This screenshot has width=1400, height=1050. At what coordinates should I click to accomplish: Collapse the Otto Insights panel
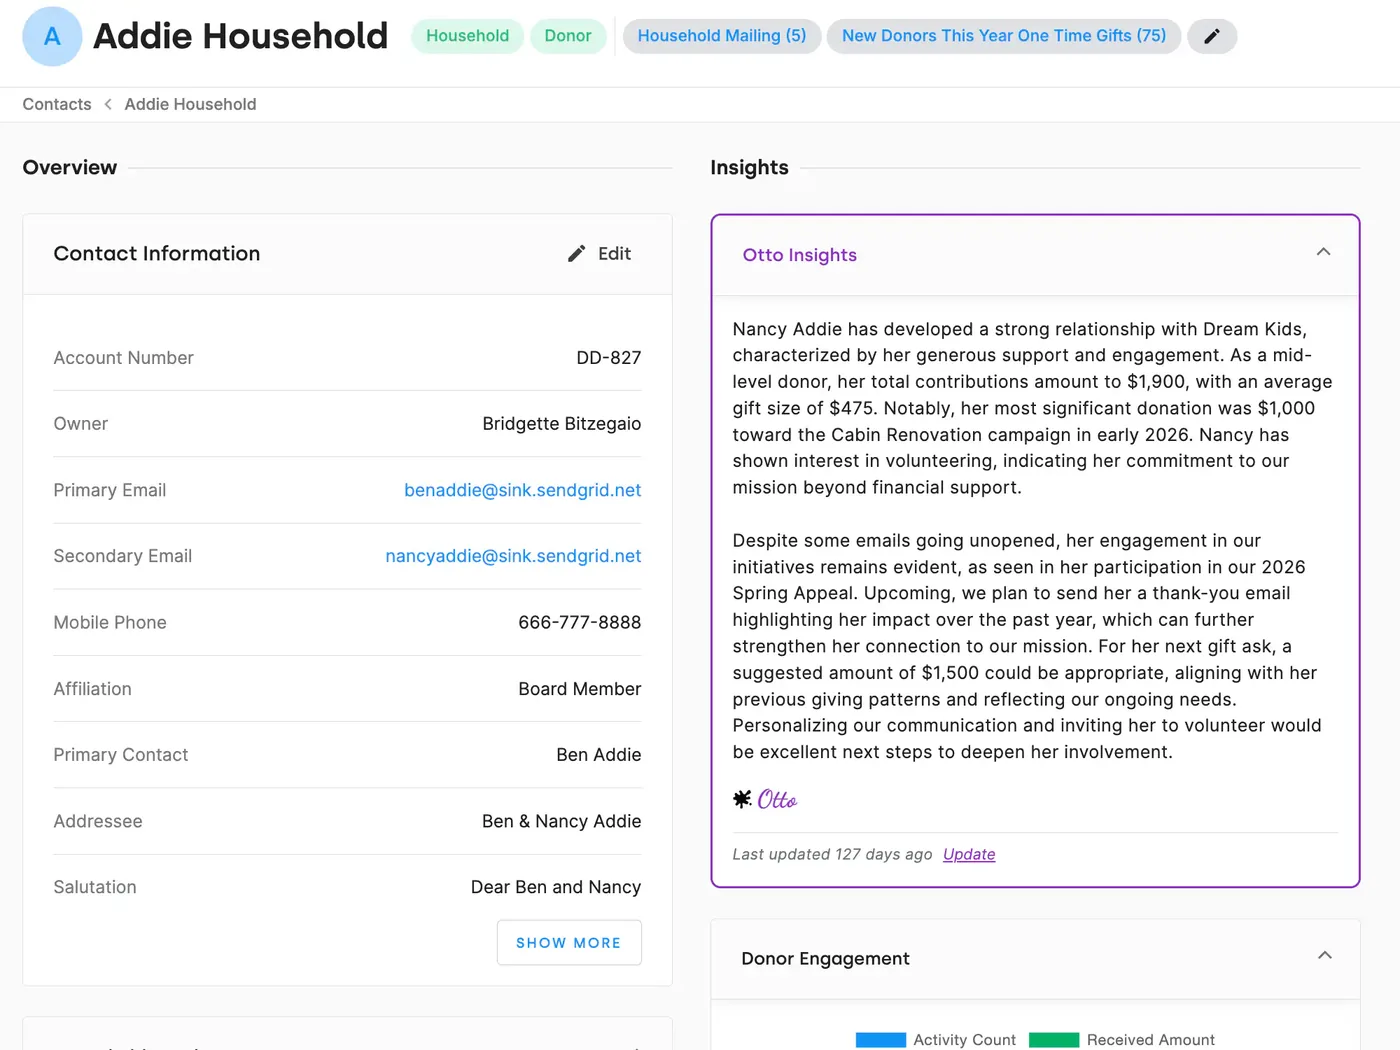tap(1323, 252)
